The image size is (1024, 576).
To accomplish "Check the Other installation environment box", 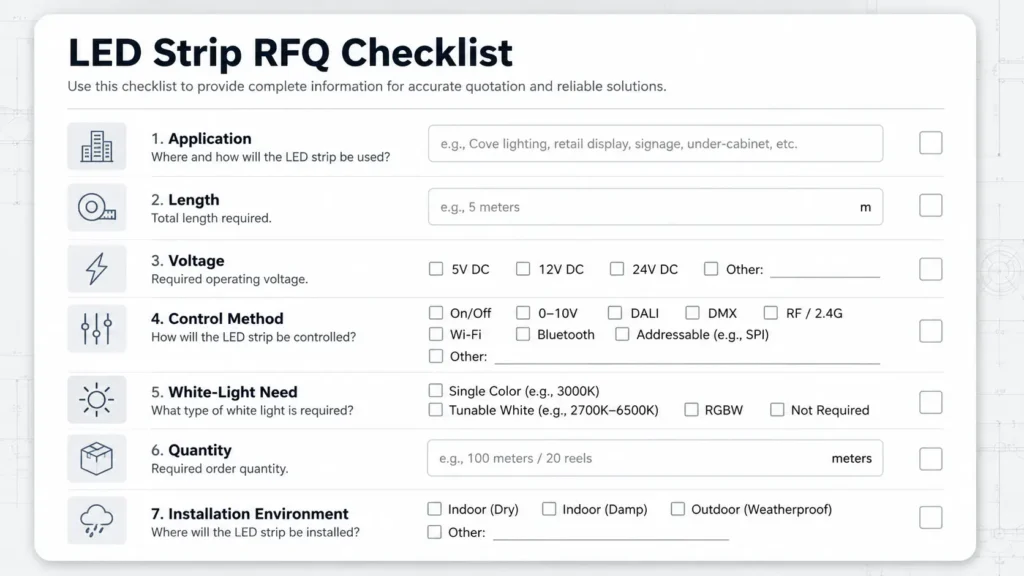I will [x=434, y=532].
